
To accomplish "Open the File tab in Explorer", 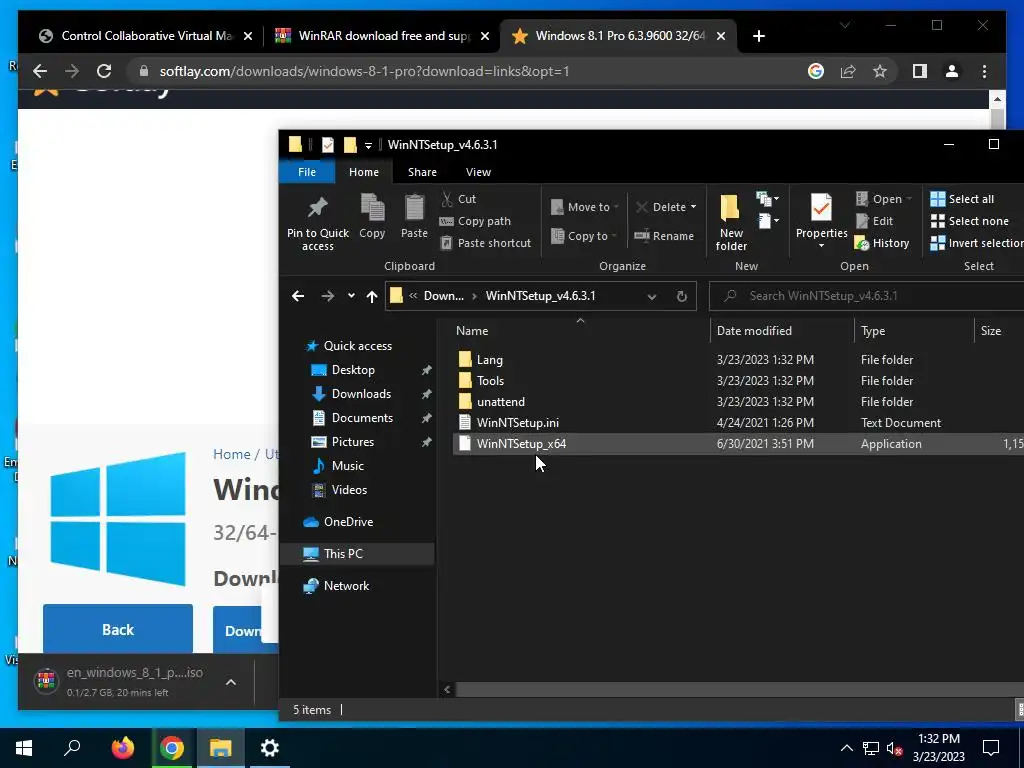I will click(307, 172).
